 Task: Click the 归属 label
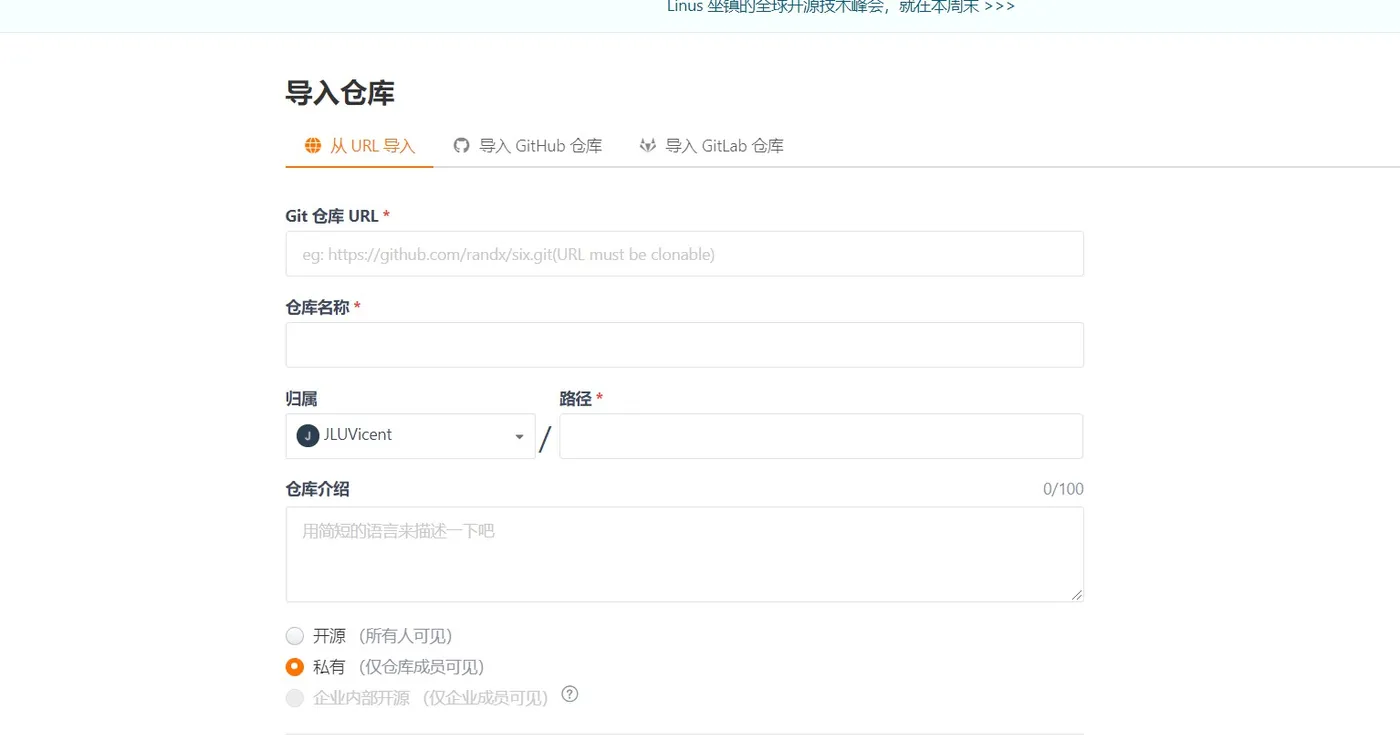302,398
